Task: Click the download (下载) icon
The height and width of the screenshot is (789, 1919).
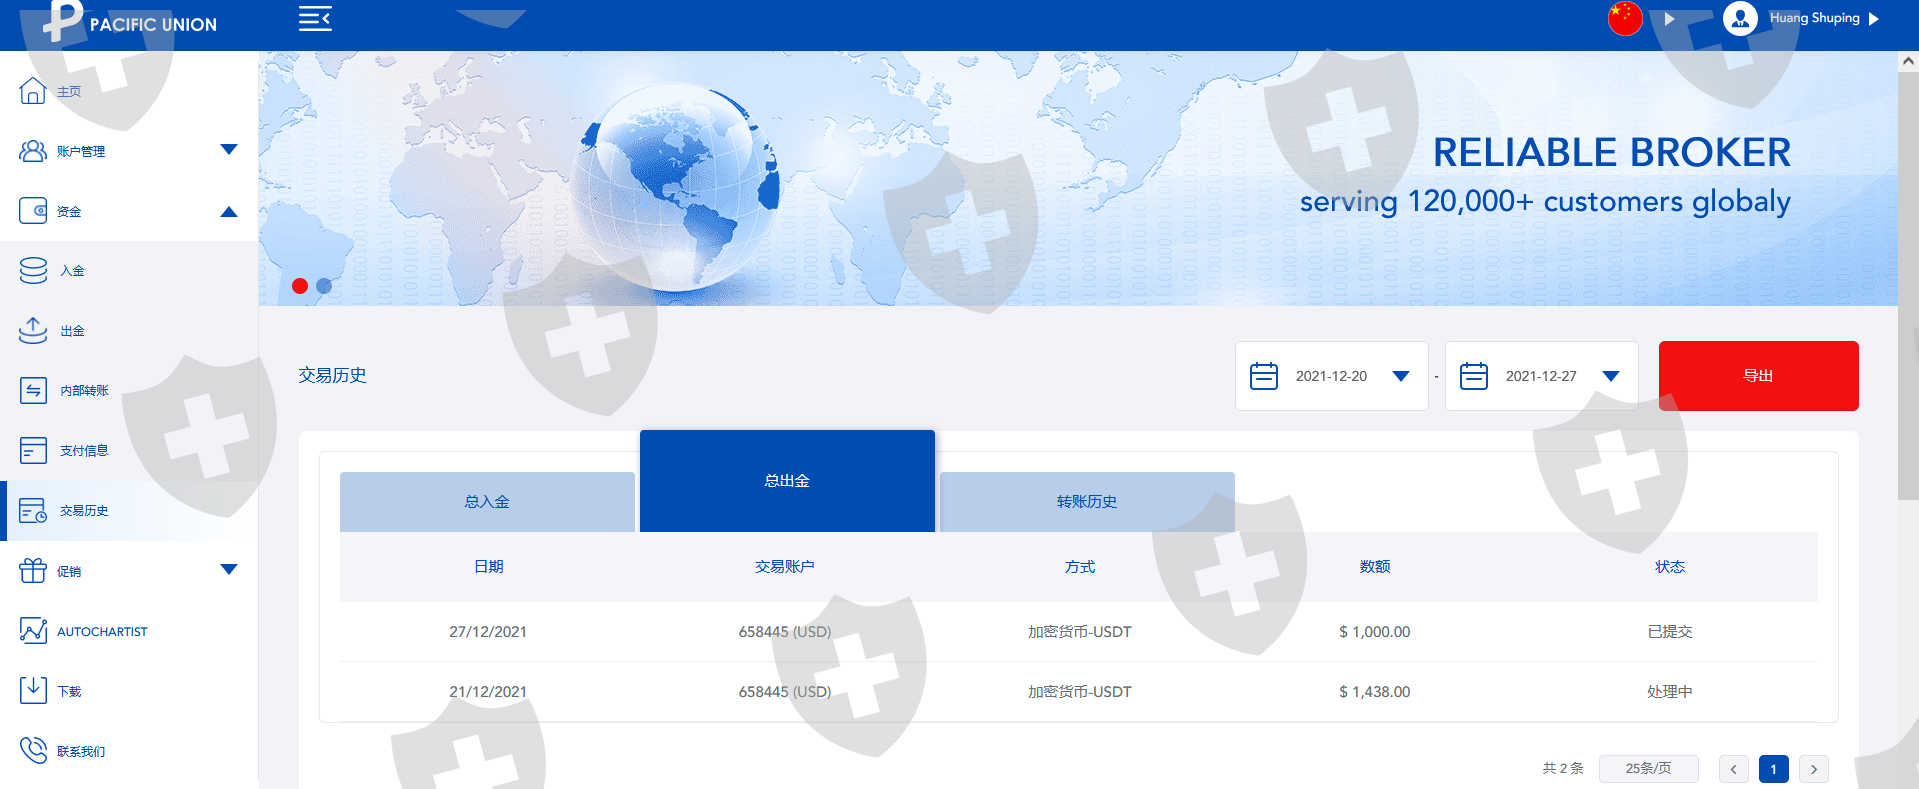Action: pyautogui.click(x=33, y=690)
